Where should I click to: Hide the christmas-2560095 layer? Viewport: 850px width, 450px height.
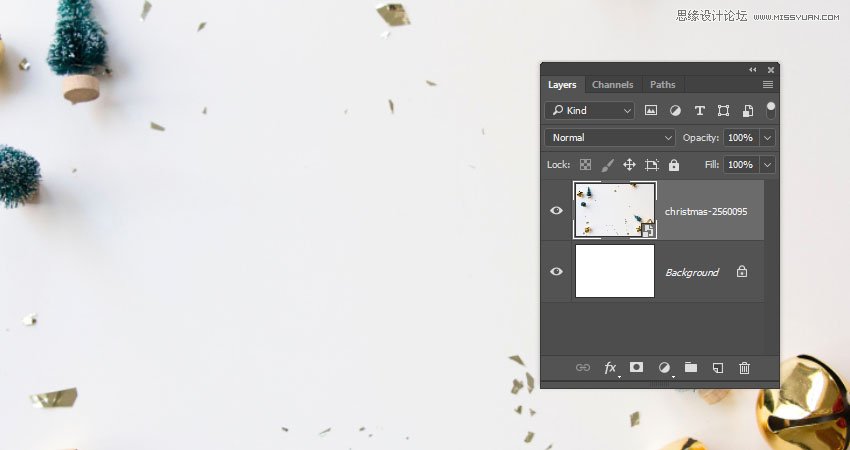pyautogui.click(x=556, y=210)
